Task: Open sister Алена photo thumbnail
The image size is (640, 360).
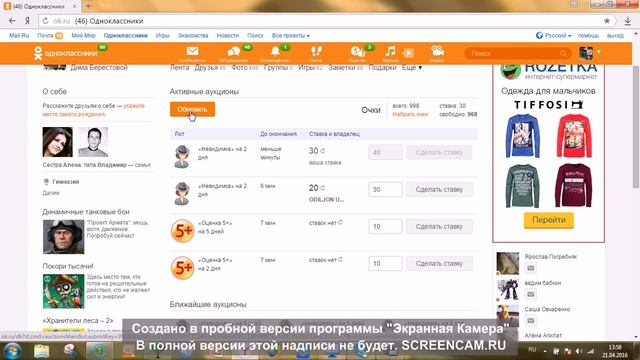Action: (x=58, y=142)
